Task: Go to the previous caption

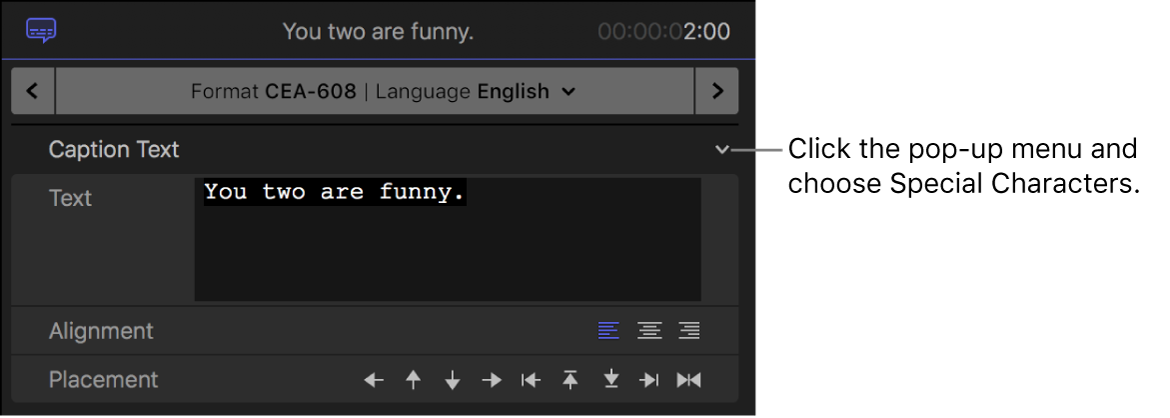Action: 33,91
